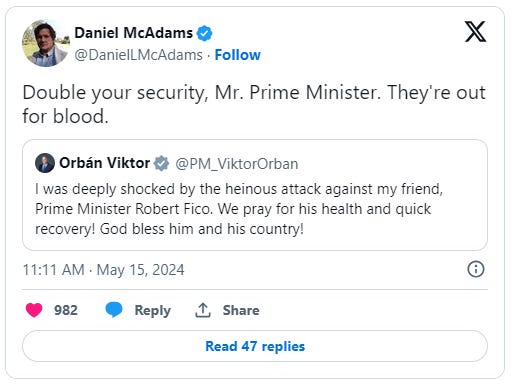
Task: Open the quoted tweet about Robert Fico
Action: pos(255,195)
